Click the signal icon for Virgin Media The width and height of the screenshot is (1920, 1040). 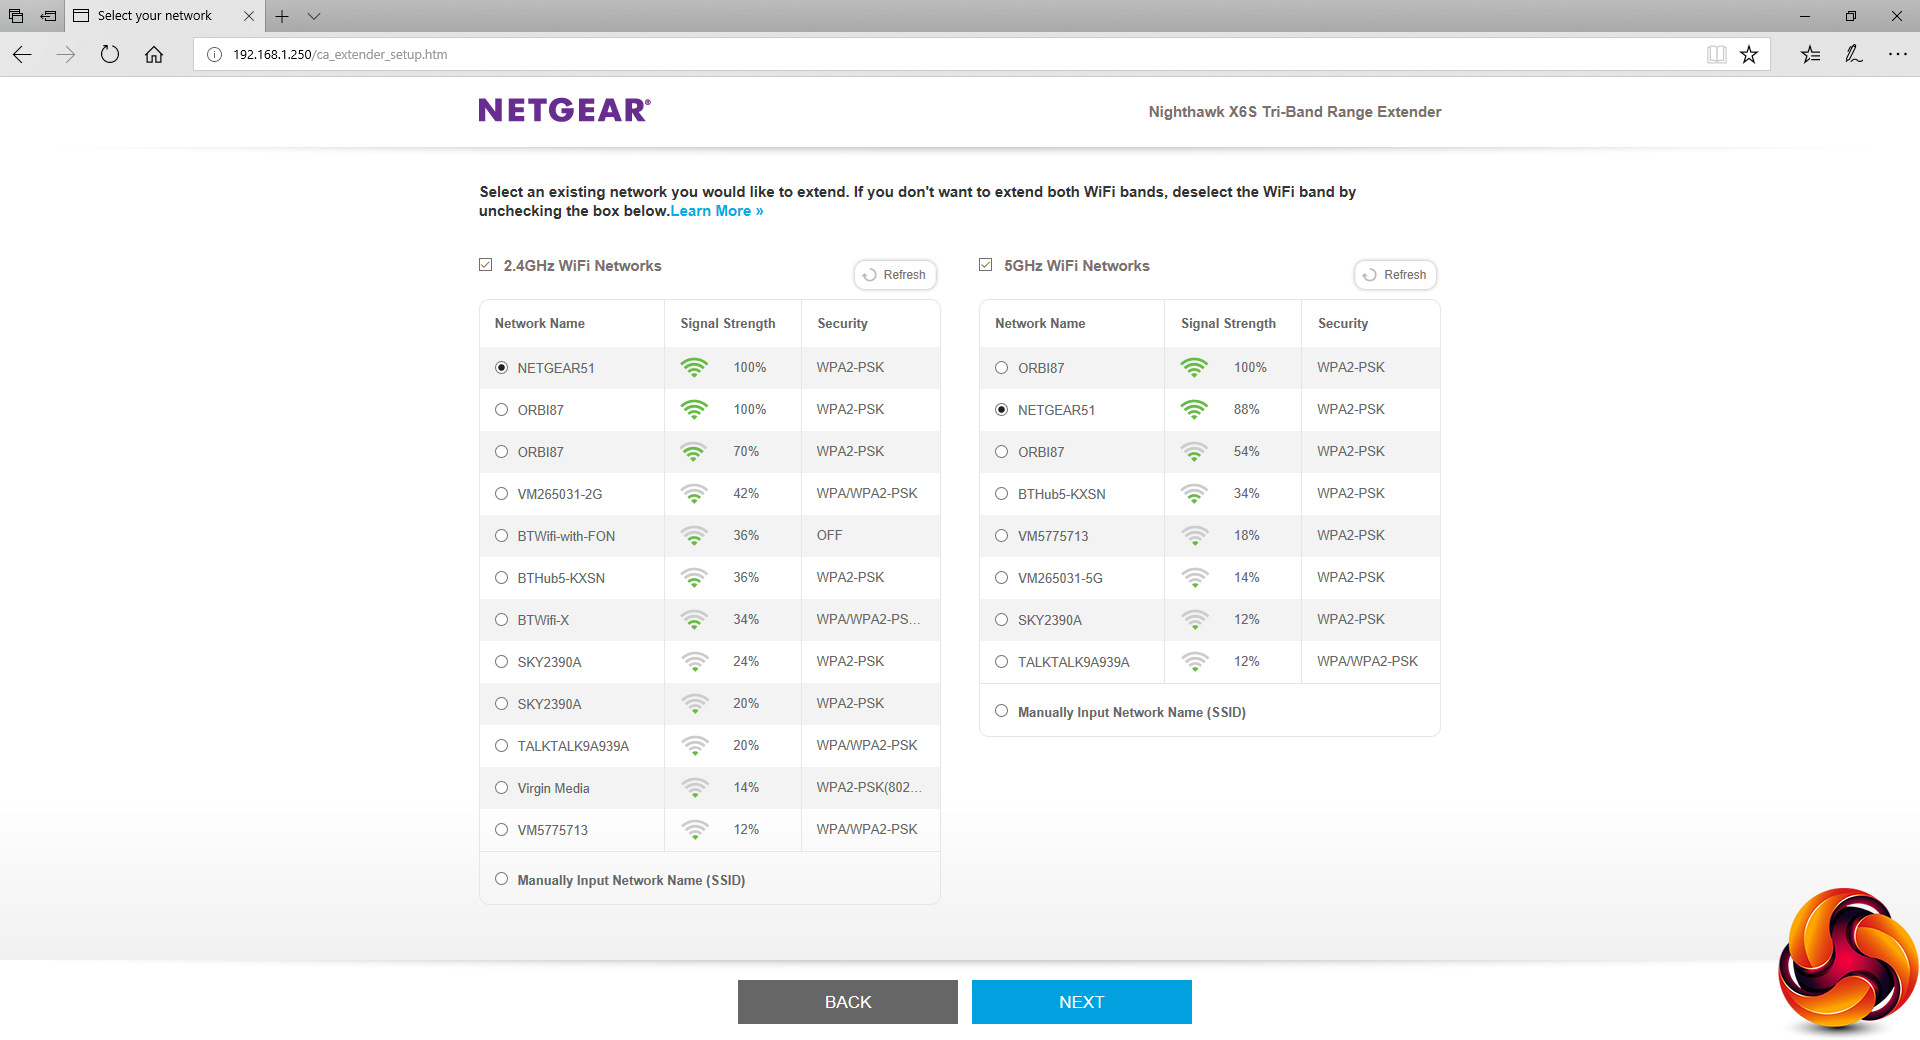[694, 788]
